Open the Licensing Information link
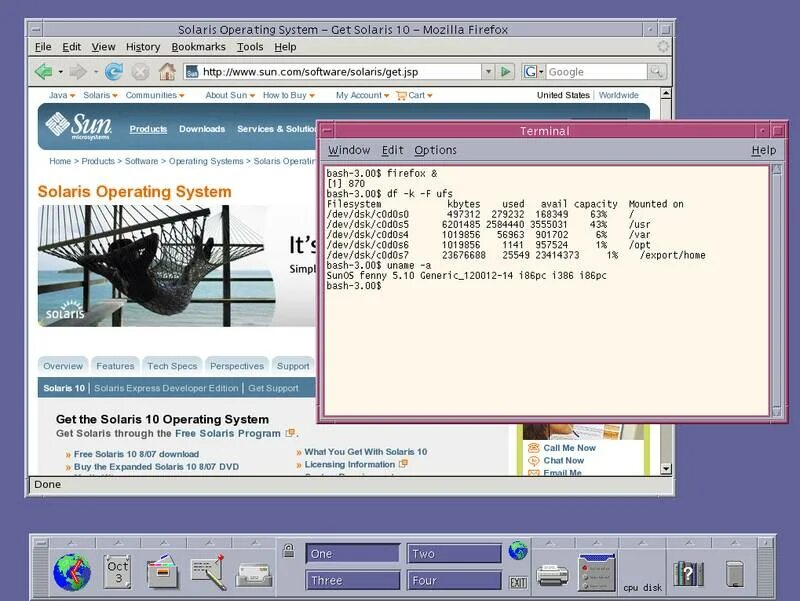 tap(349, 464)
